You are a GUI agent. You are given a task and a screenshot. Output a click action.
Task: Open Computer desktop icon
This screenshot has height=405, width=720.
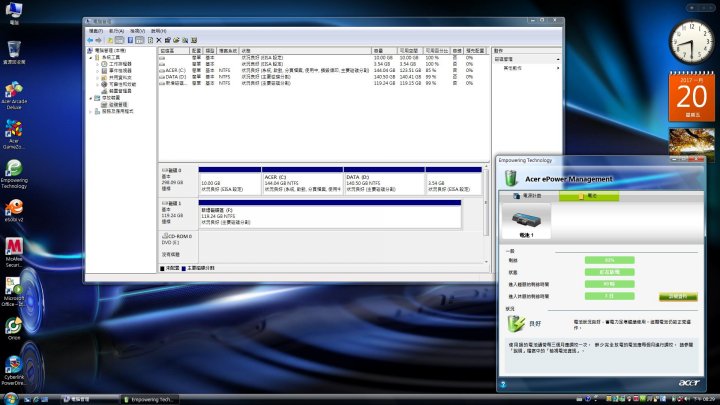point(14,13)
